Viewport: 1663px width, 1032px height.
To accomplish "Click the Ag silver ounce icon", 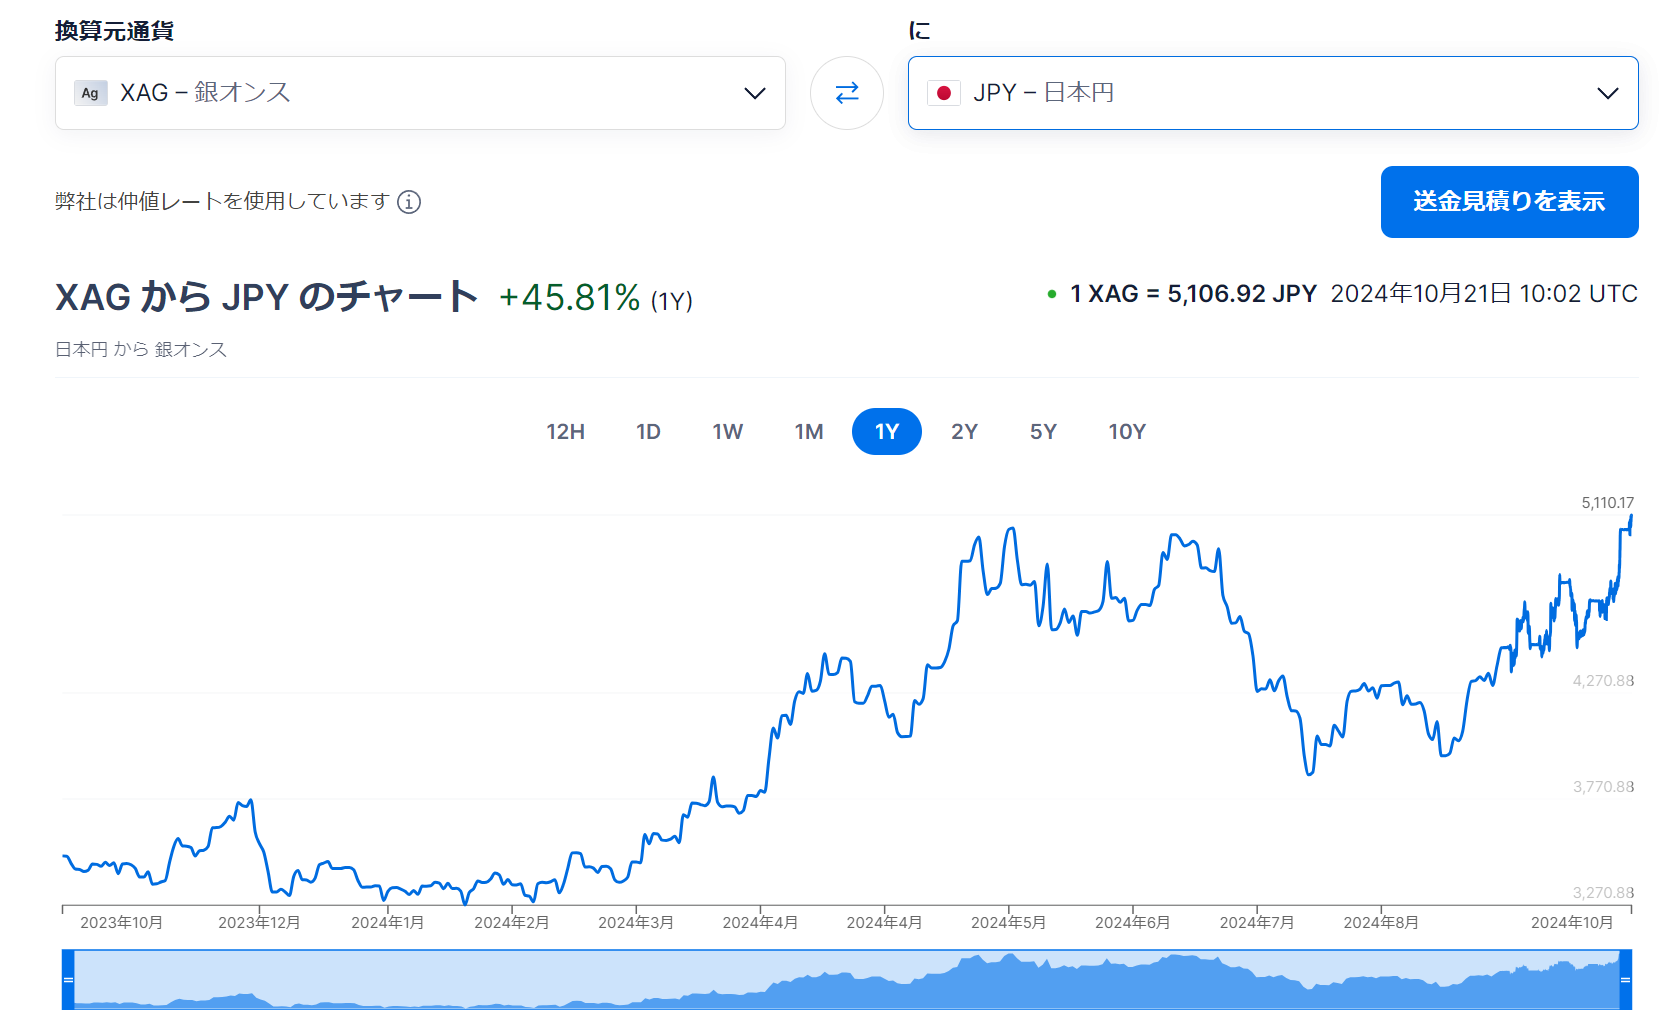I will [x=90, y=93].
